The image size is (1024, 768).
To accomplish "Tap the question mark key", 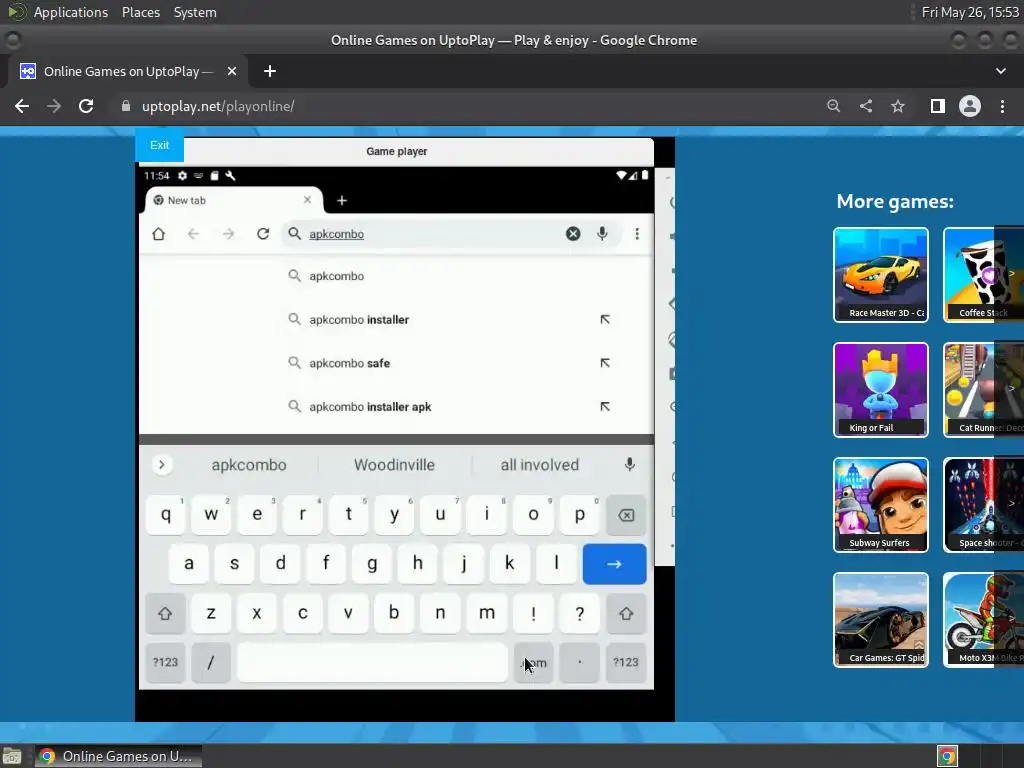I will point(579,613).
